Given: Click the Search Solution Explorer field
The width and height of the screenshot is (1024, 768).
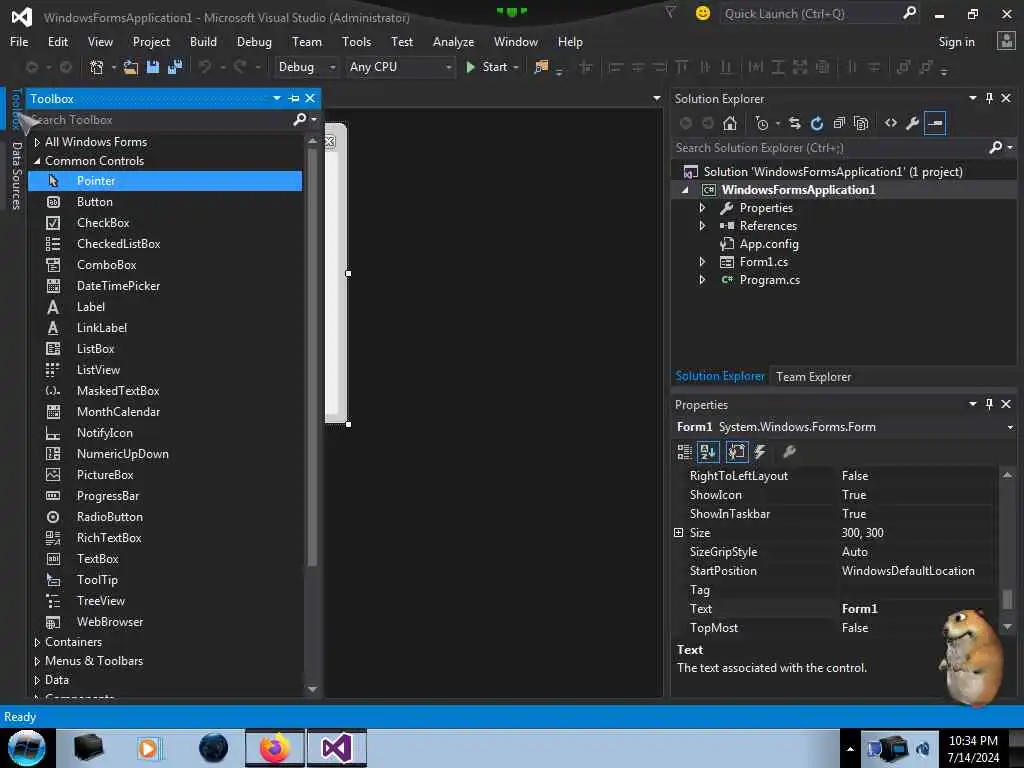Looking at the screenshot, I should pyautogui.click(x=829, y=148).
